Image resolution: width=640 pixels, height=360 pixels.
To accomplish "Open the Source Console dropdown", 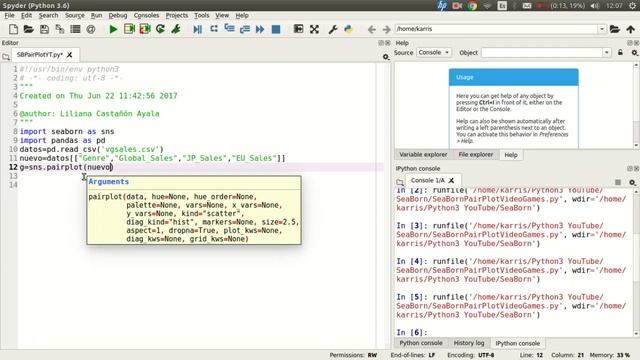I will (x=433, y=53).
